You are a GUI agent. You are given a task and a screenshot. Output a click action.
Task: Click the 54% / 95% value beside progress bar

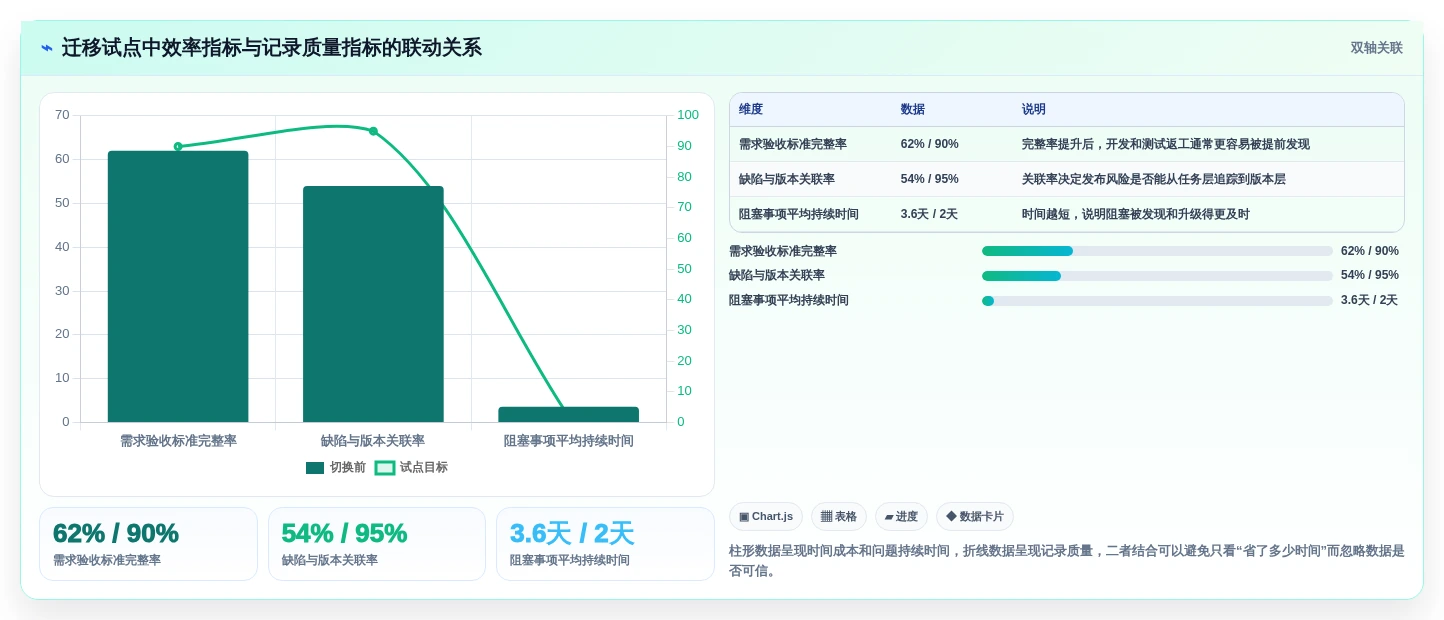(1370, 275)
